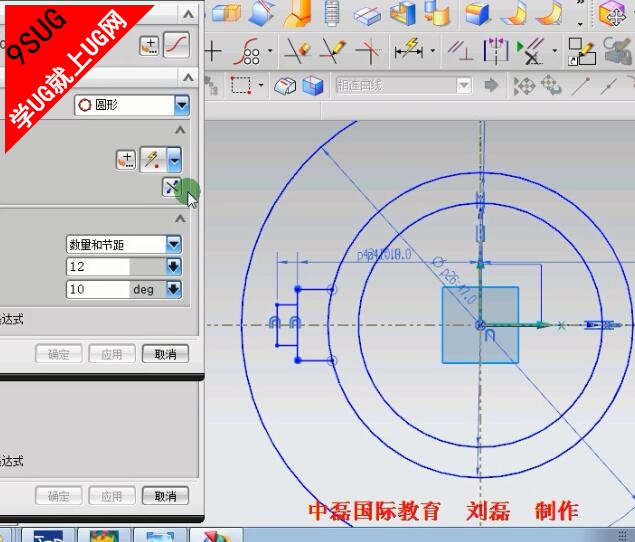Select the Quick Trim tool
This screenshot has width=635, height=542.
(298, 51)
